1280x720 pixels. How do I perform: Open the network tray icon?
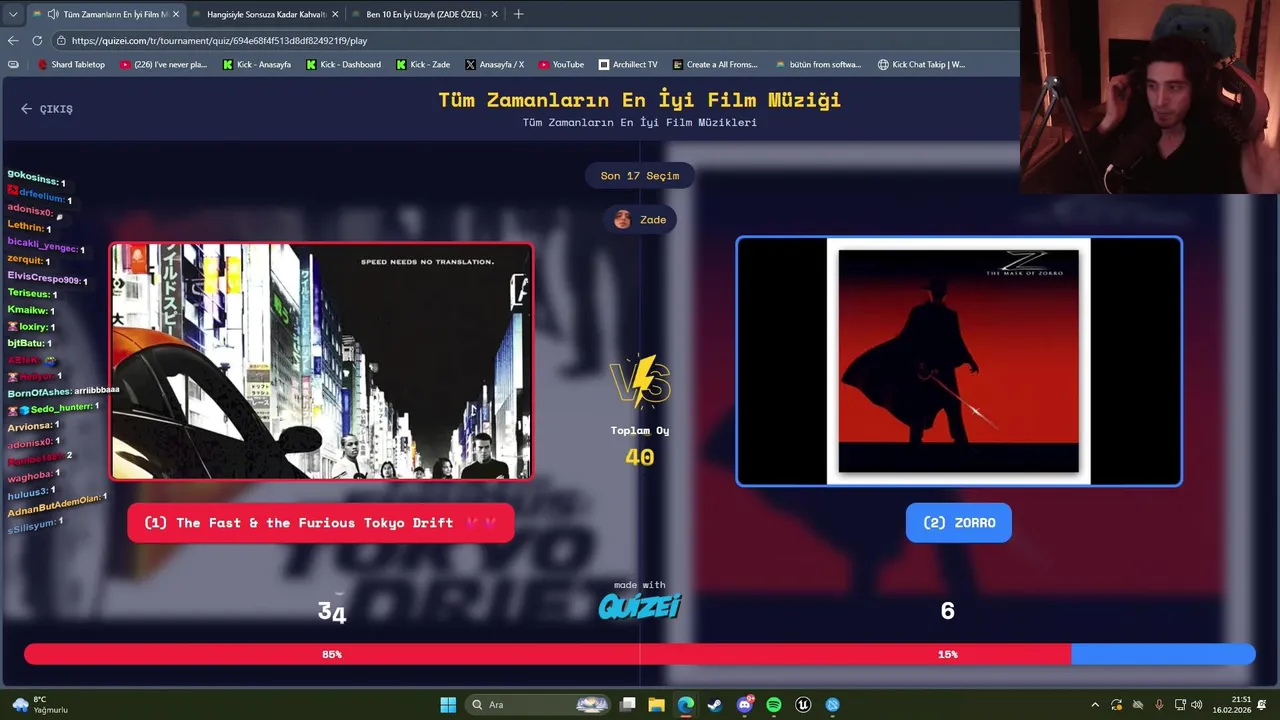[x=1180, y=705]
